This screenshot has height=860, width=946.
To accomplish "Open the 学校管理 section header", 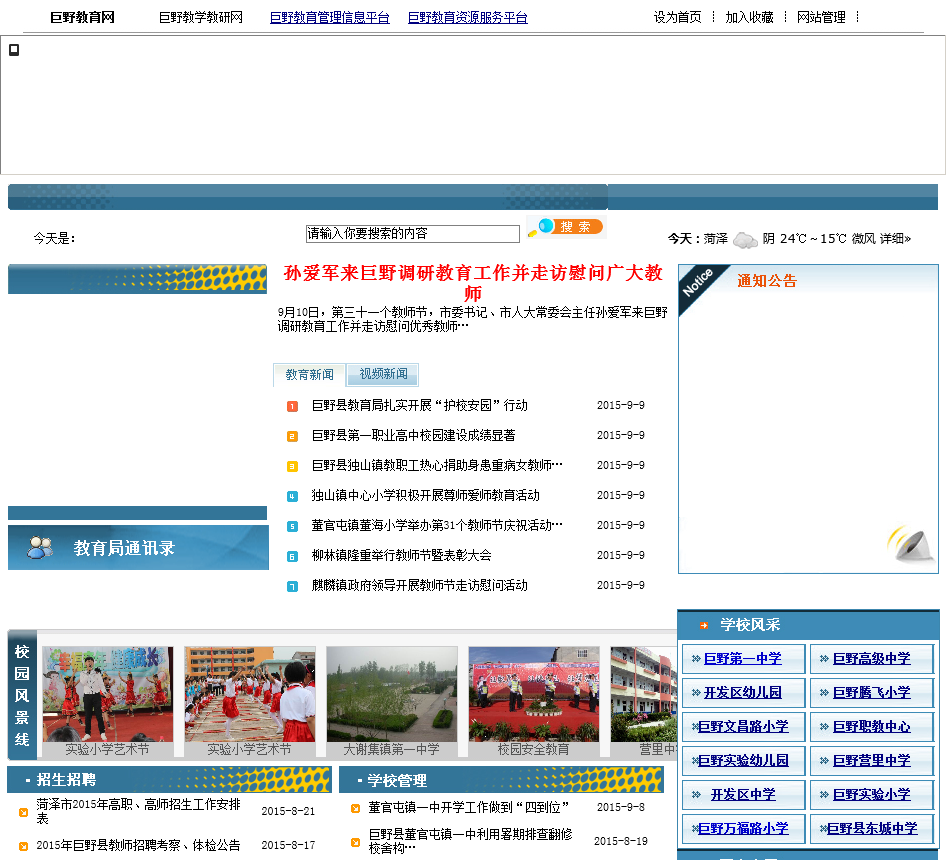I will tap(396, 780).
